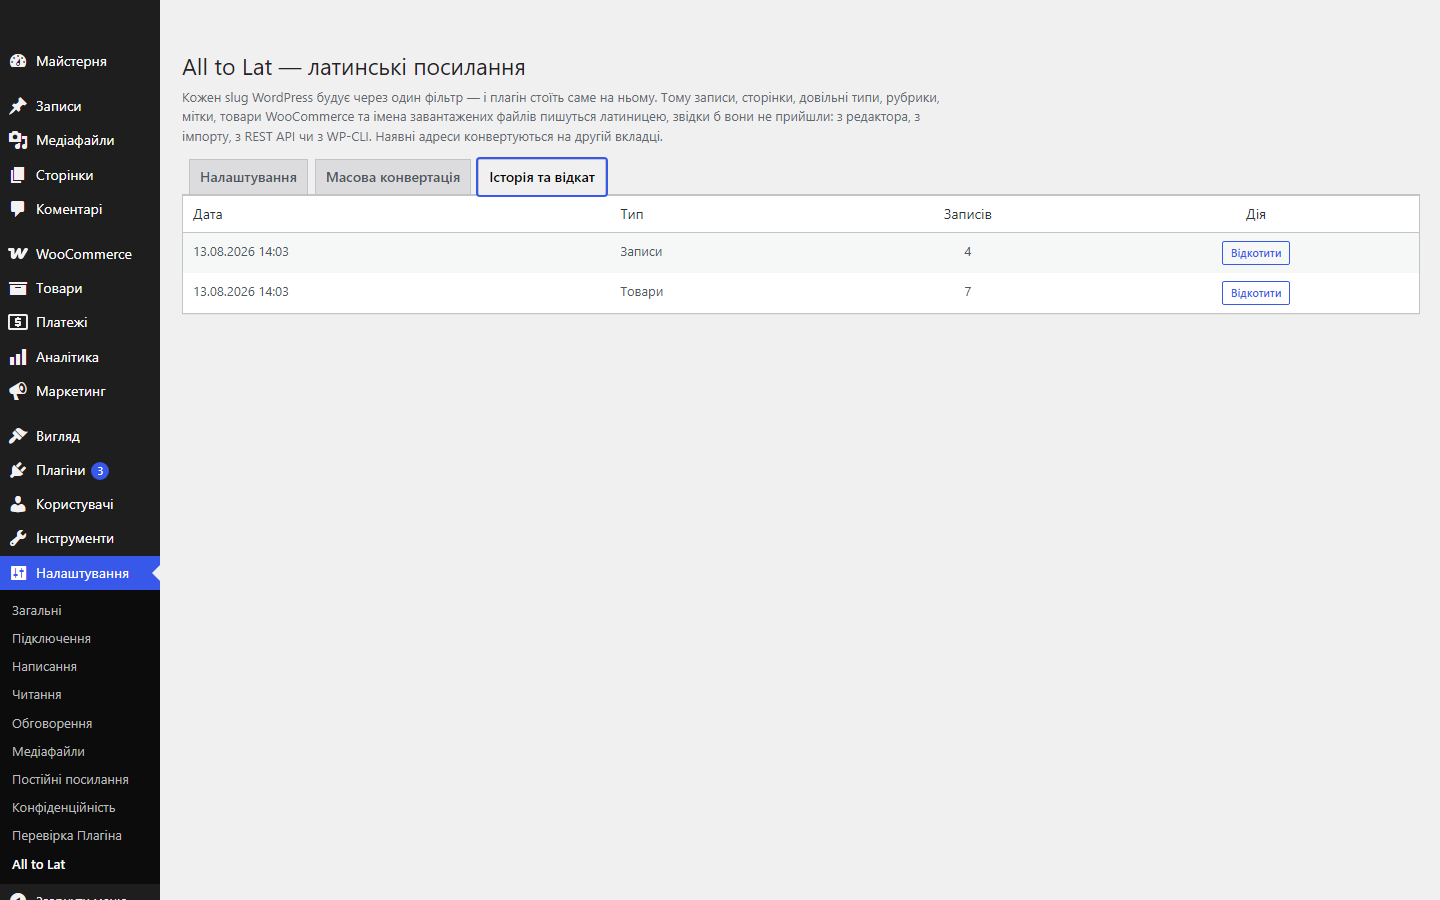
Task: Click the Плагіни plug icon
Action: pos(18,470)
